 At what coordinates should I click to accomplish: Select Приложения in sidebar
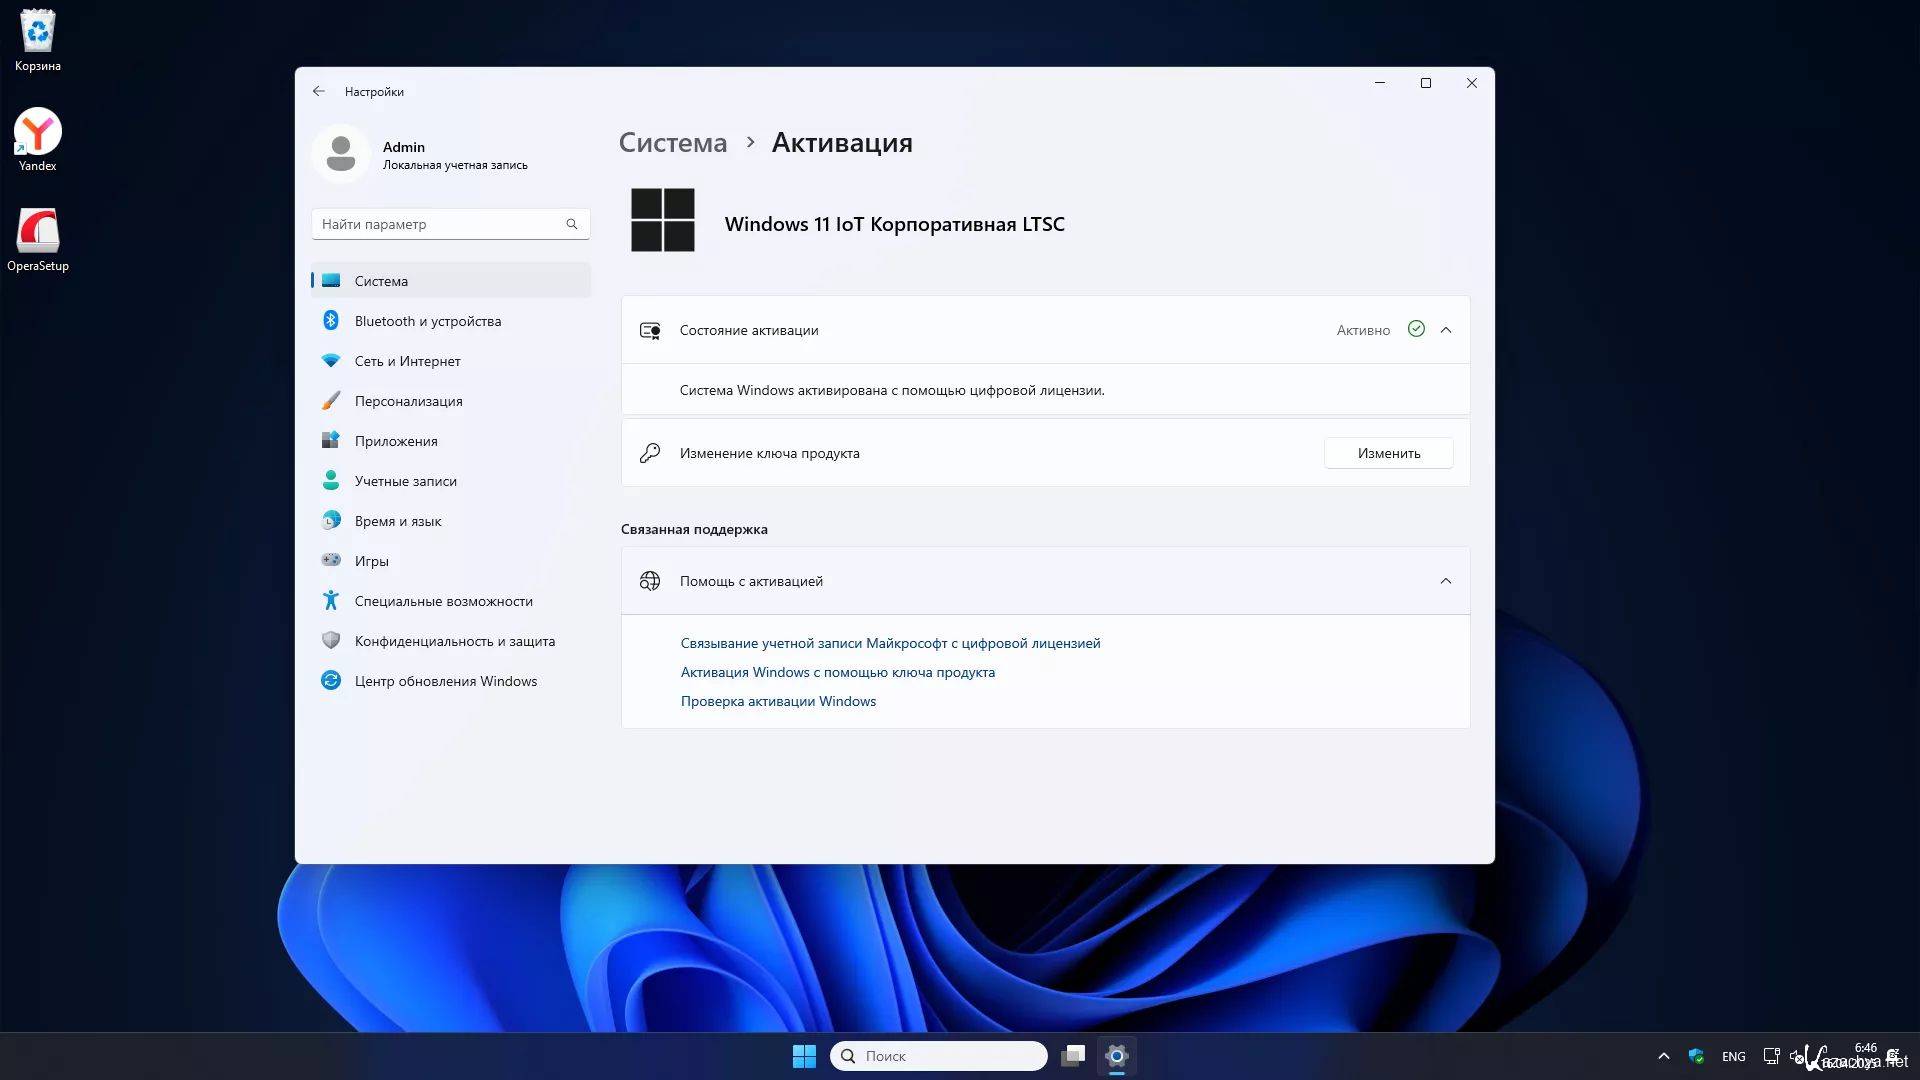coord(395,441)
